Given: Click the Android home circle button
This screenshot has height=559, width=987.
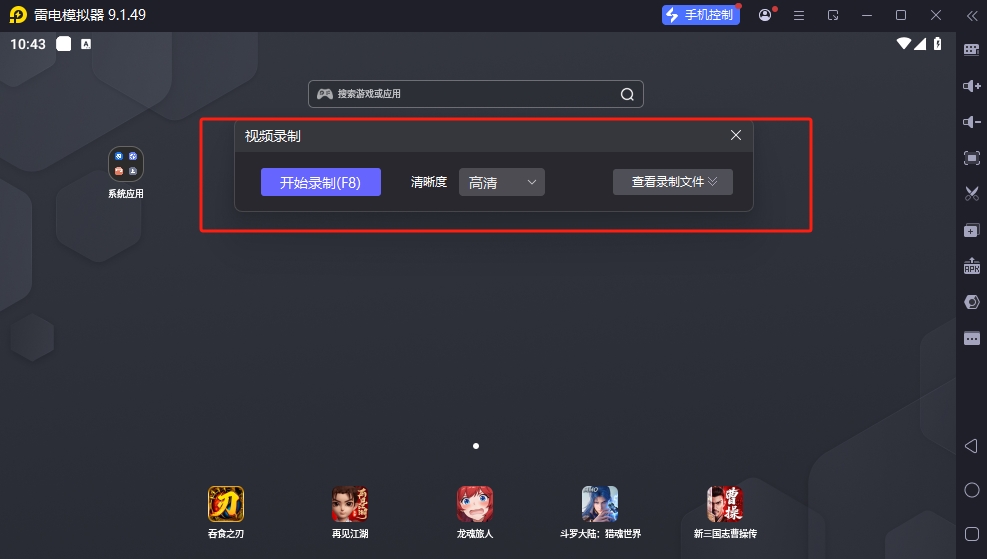Looking at the screenshot, I should (x=972, y=490).
